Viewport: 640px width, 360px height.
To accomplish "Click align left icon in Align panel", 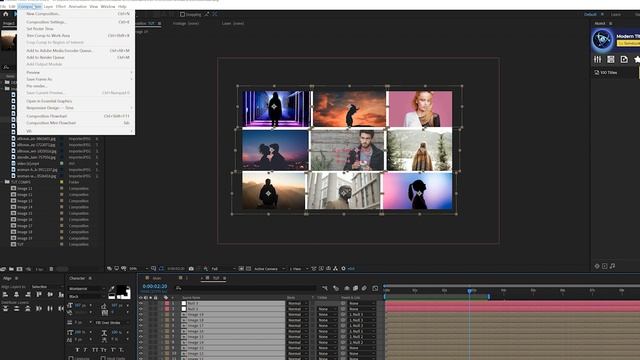I will point(5,294).
